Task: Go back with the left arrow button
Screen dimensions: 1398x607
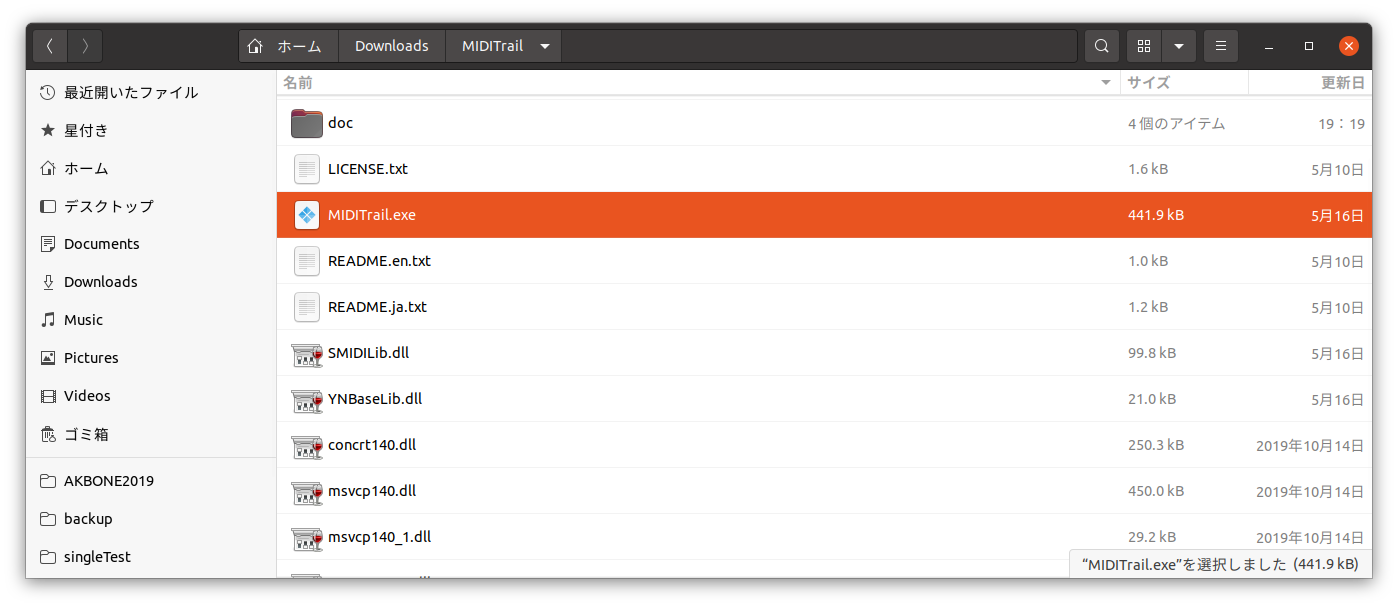Action: 50,46
